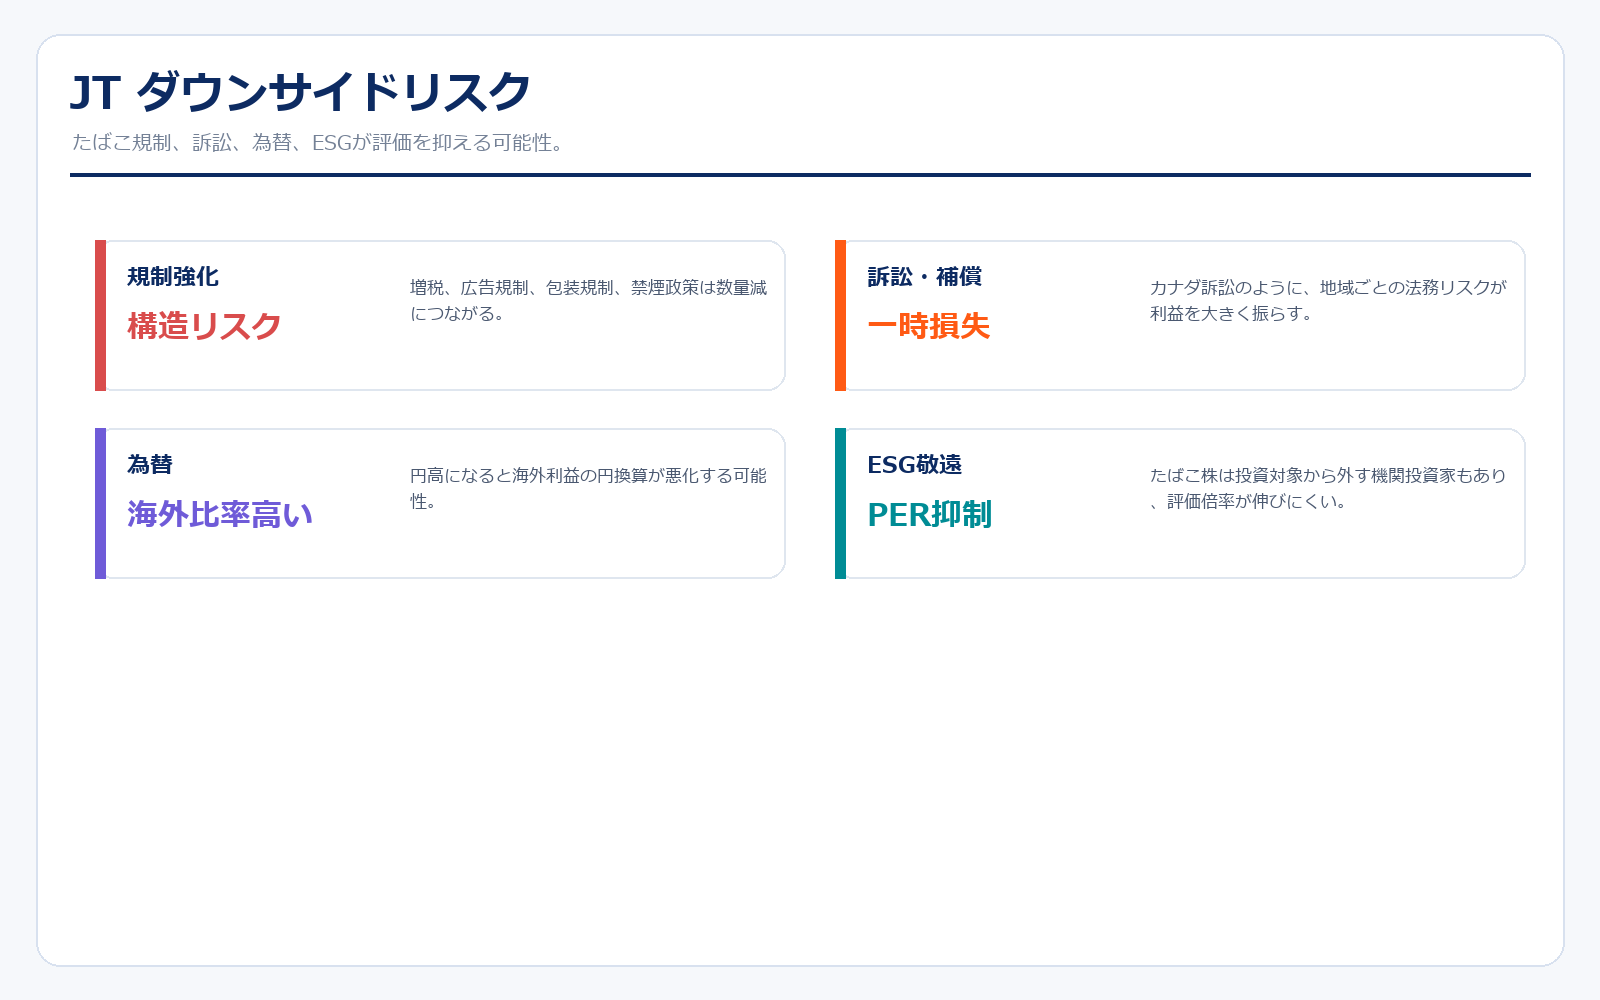Click the orange '一時損失' label

tap(928, 326)
